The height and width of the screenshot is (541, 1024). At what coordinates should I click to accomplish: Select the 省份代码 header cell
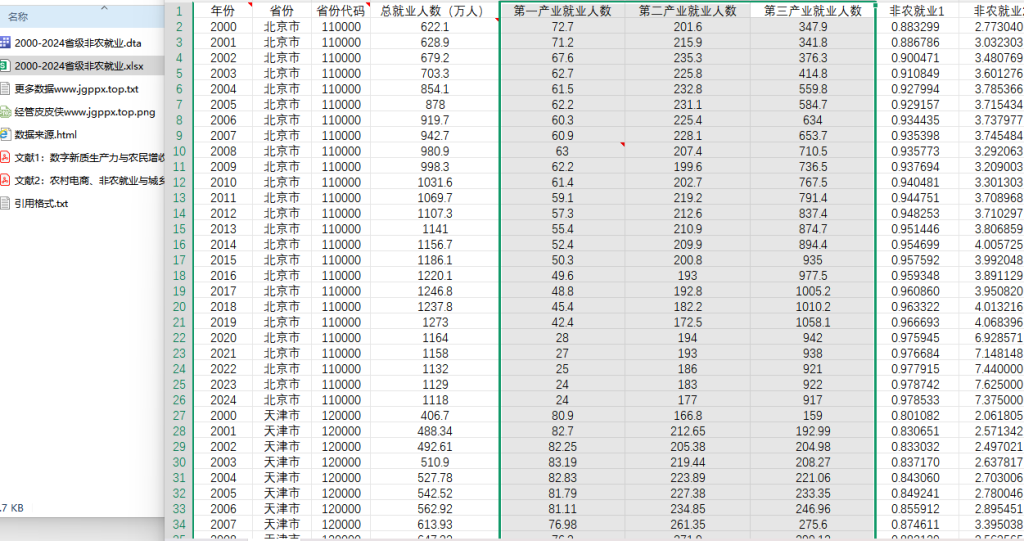[341, 10]
